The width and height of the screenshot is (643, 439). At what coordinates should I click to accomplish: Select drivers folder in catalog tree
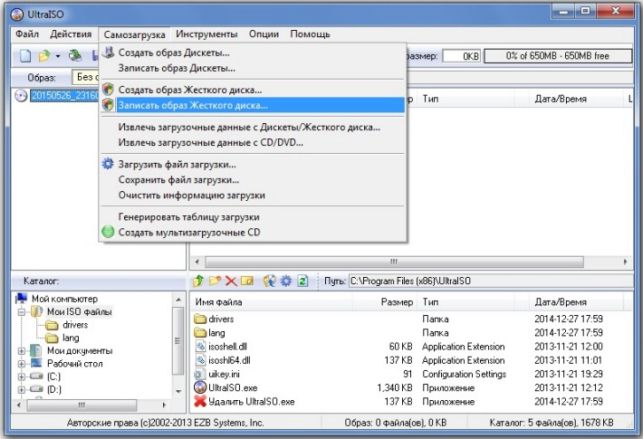pos(75,325)
